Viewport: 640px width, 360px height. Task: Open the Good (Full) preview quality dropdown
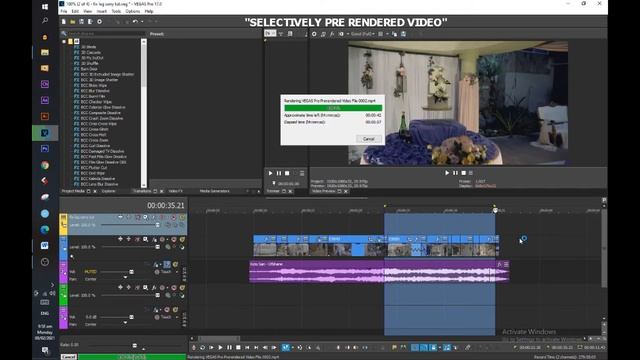(362, 34)
